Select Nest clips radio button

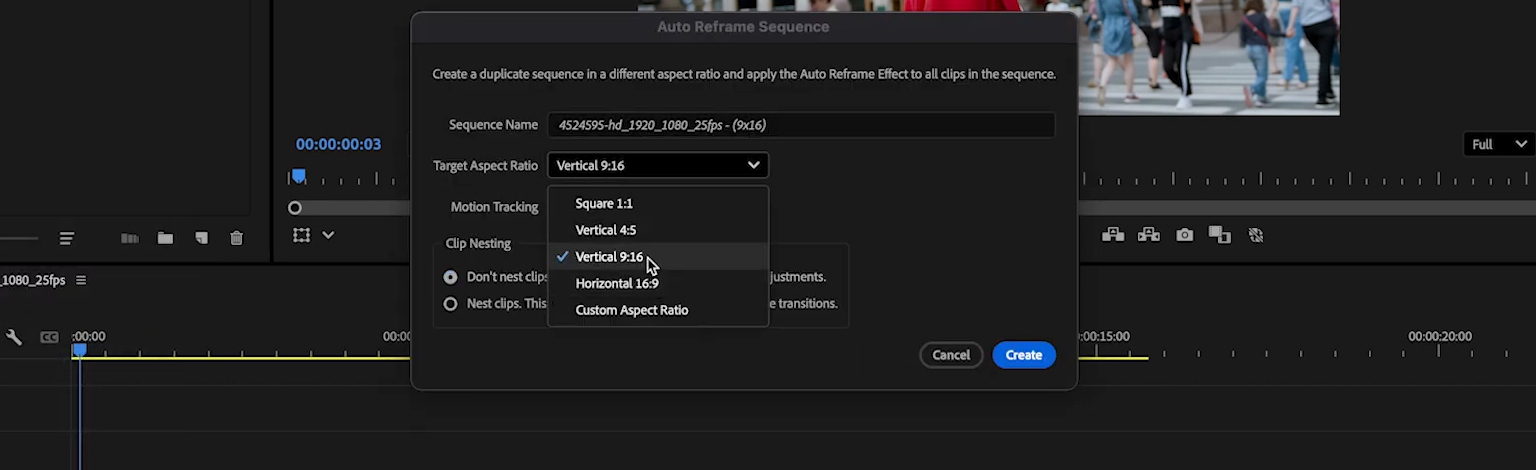click(450, 303)
